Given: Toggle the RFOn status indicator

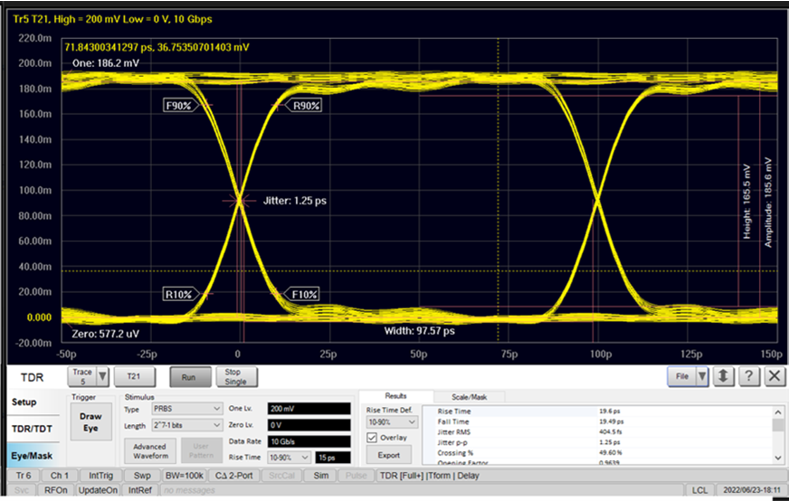Looking at the screenshot, I should click(x=56, y=490).
